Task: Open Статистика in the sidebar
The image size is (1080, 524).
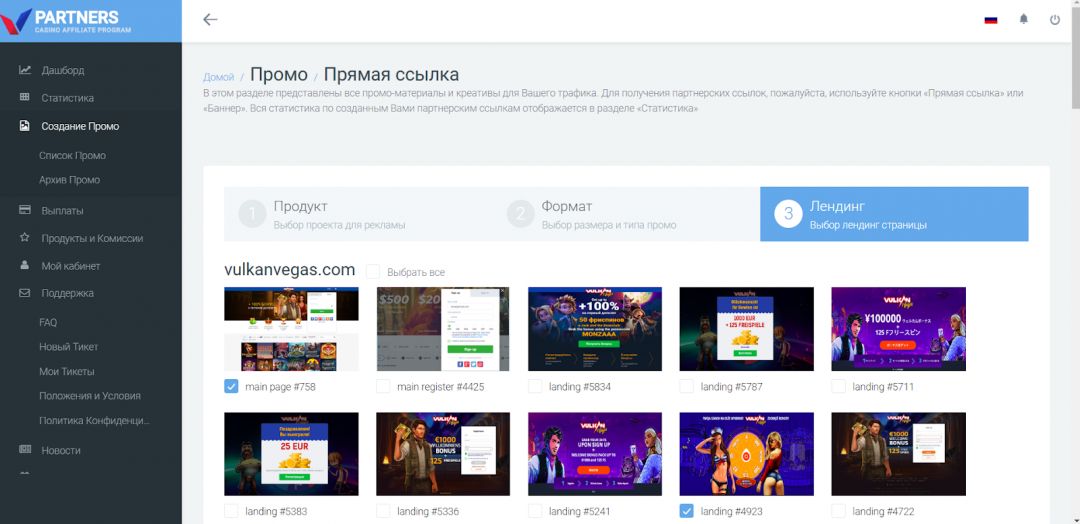Action: [x=68, y=98]
